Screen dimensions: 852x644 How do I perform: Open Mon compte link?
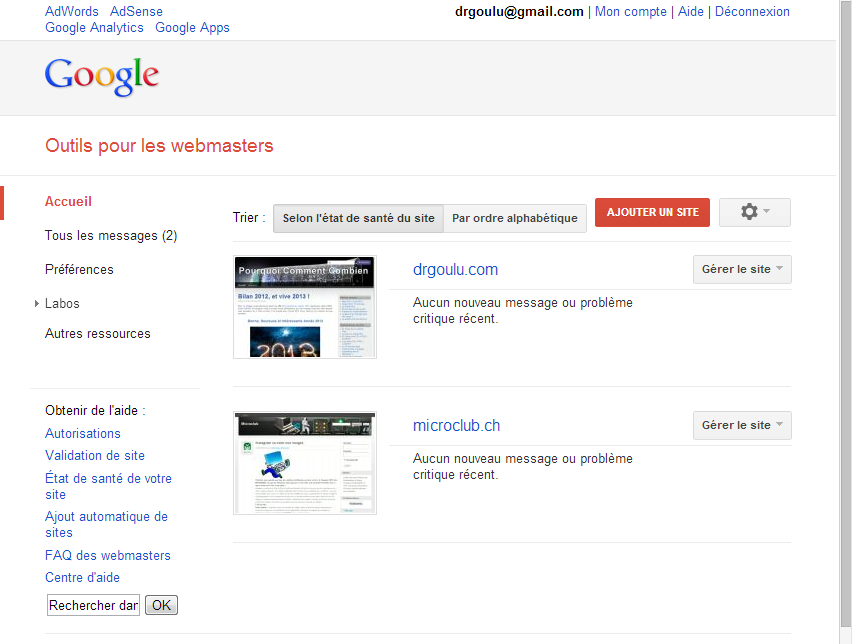[631, 11]
